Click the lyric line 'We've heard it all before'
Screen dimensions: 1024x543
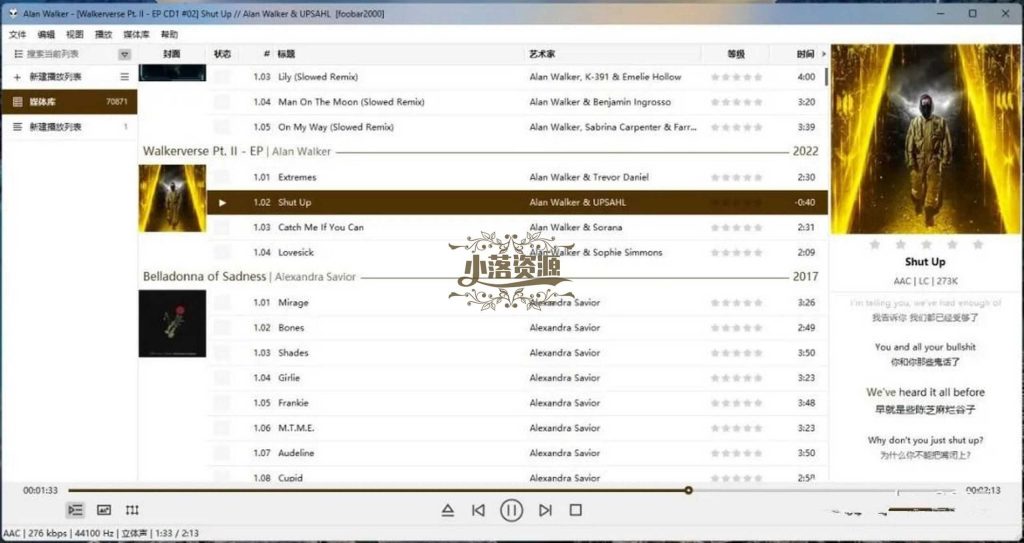tap(925, 393)
